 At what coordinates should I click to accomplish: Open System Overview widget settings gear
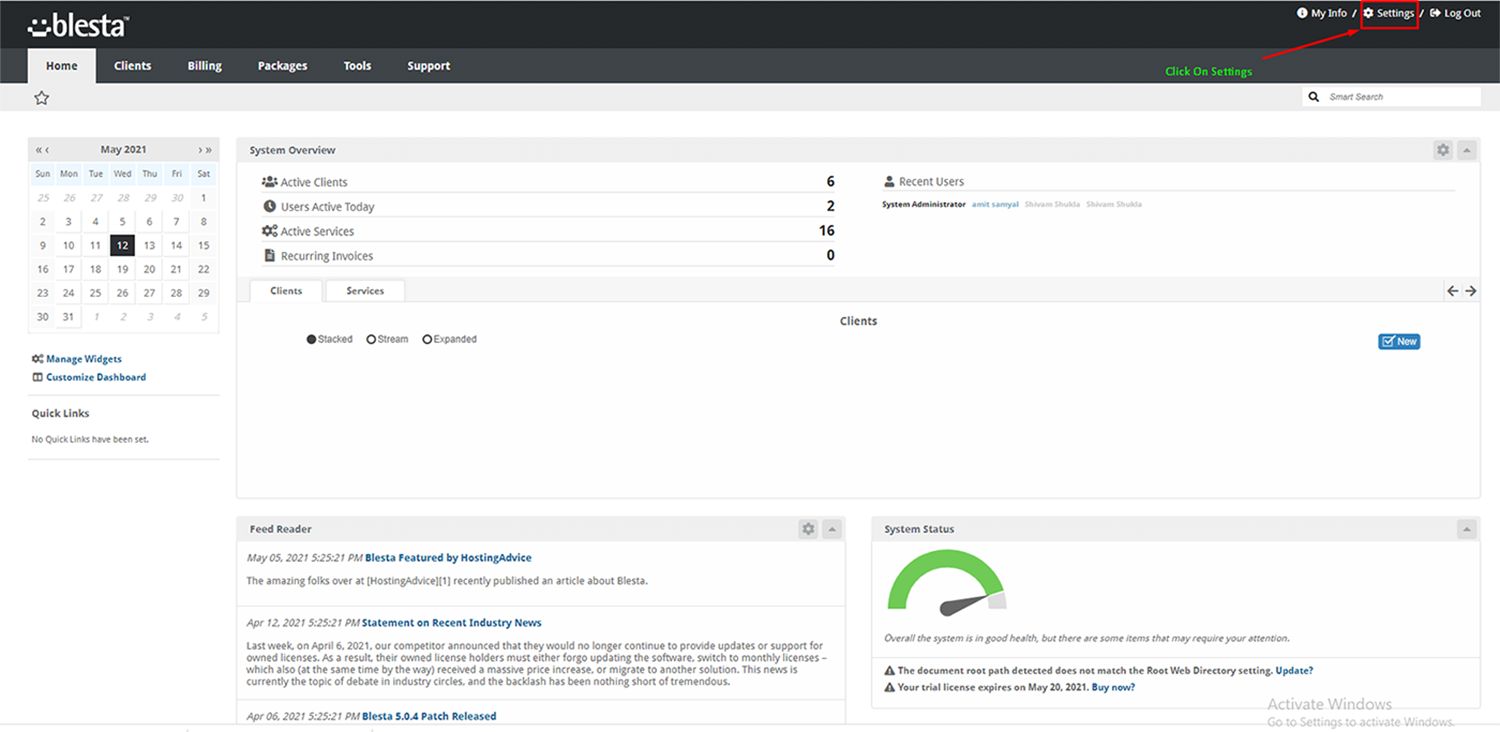click(1443, 150)
